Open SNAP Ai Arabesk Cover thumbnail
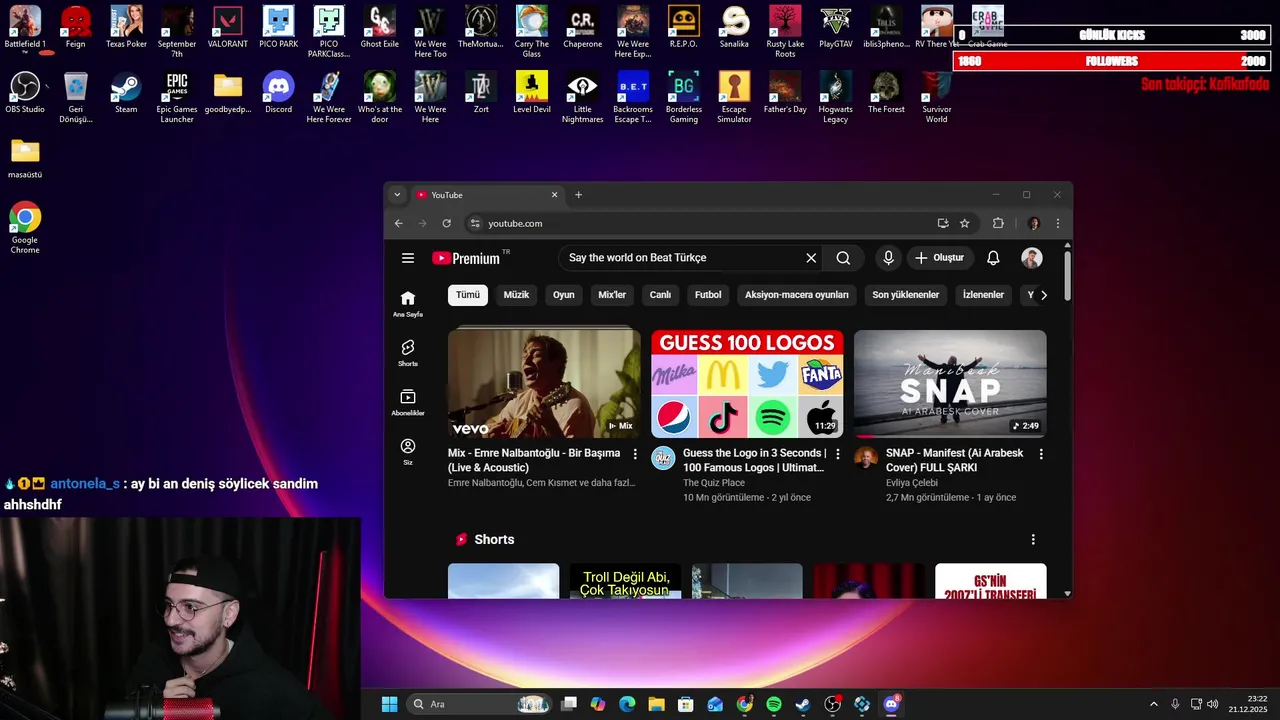The width and height of the screenshot is (1280, 720). [x=950, y=384]
